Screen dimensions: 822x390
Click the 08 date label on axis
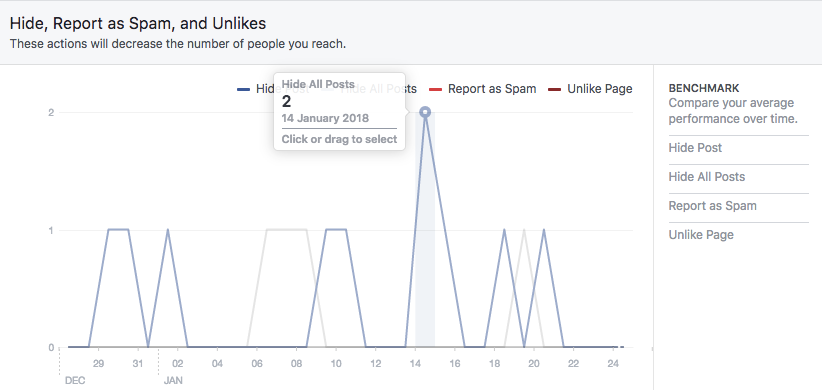297,364
